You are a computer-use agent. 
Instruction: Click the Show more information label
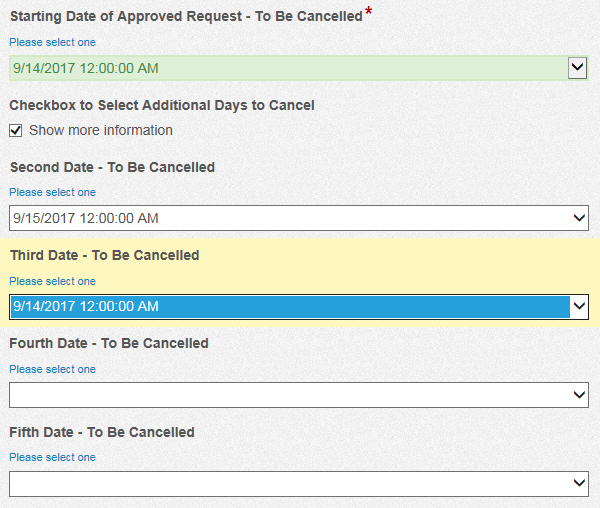tap(101, 130)
